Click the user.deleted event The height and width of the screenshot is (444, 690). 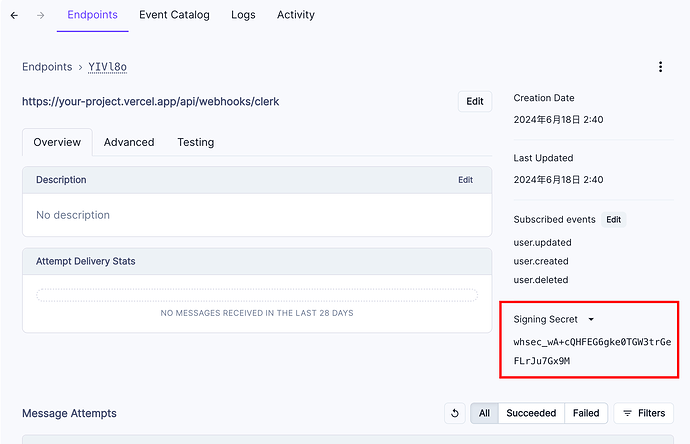(541, 280)
